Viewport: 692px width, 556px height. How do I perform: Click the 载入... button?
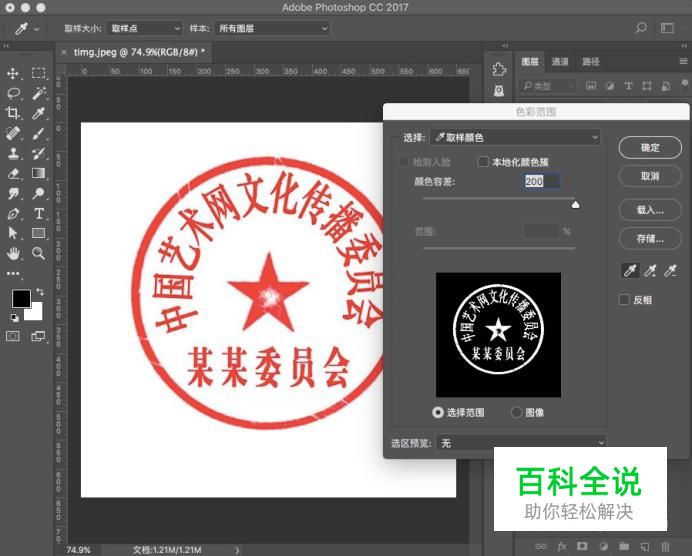click(x=650, y=210)
